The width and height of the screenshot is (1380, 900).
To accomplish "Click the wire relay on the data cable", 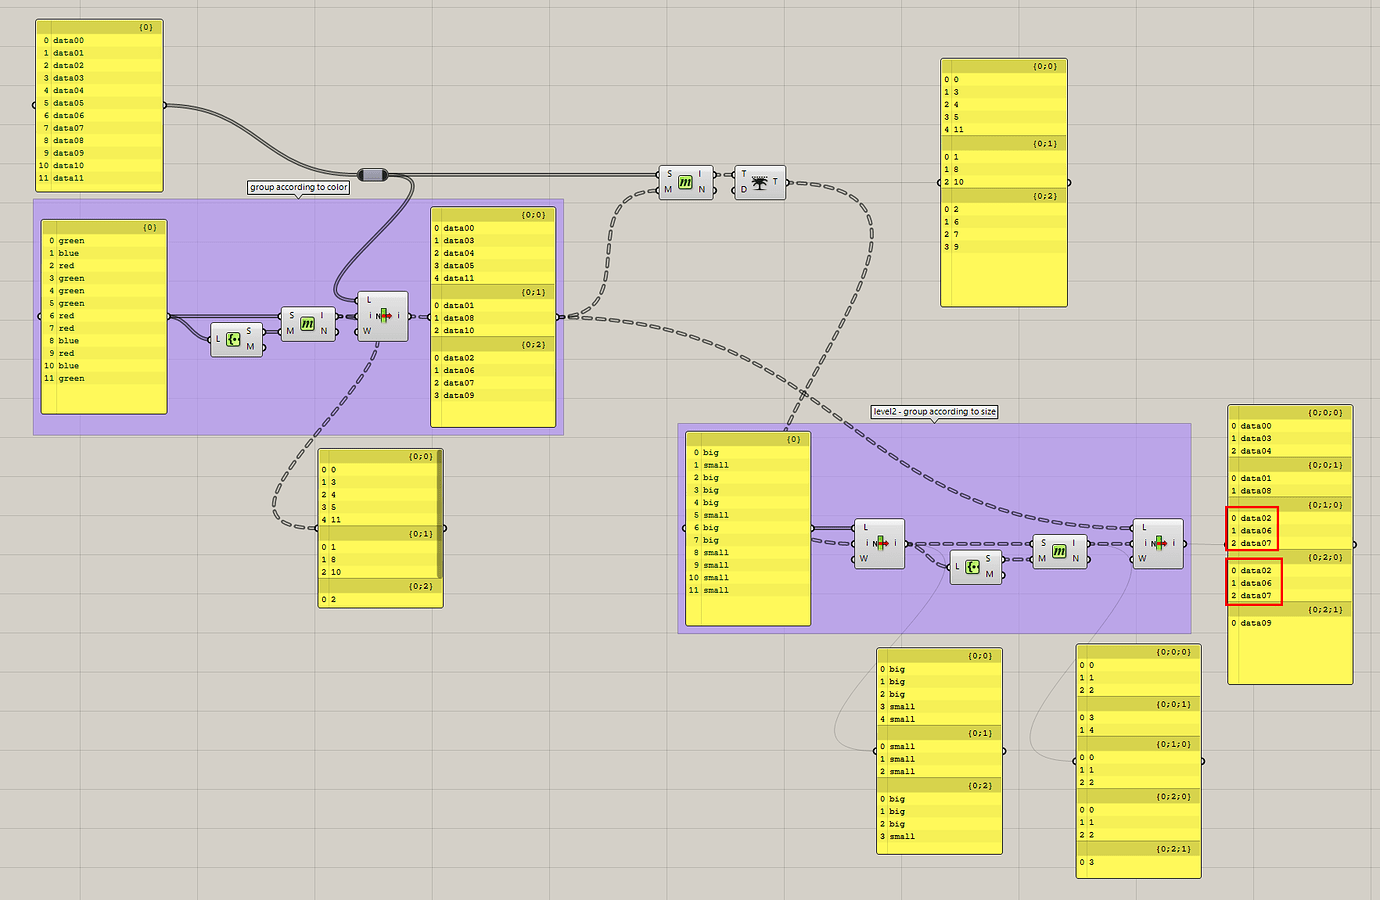I will coord(371,173).
